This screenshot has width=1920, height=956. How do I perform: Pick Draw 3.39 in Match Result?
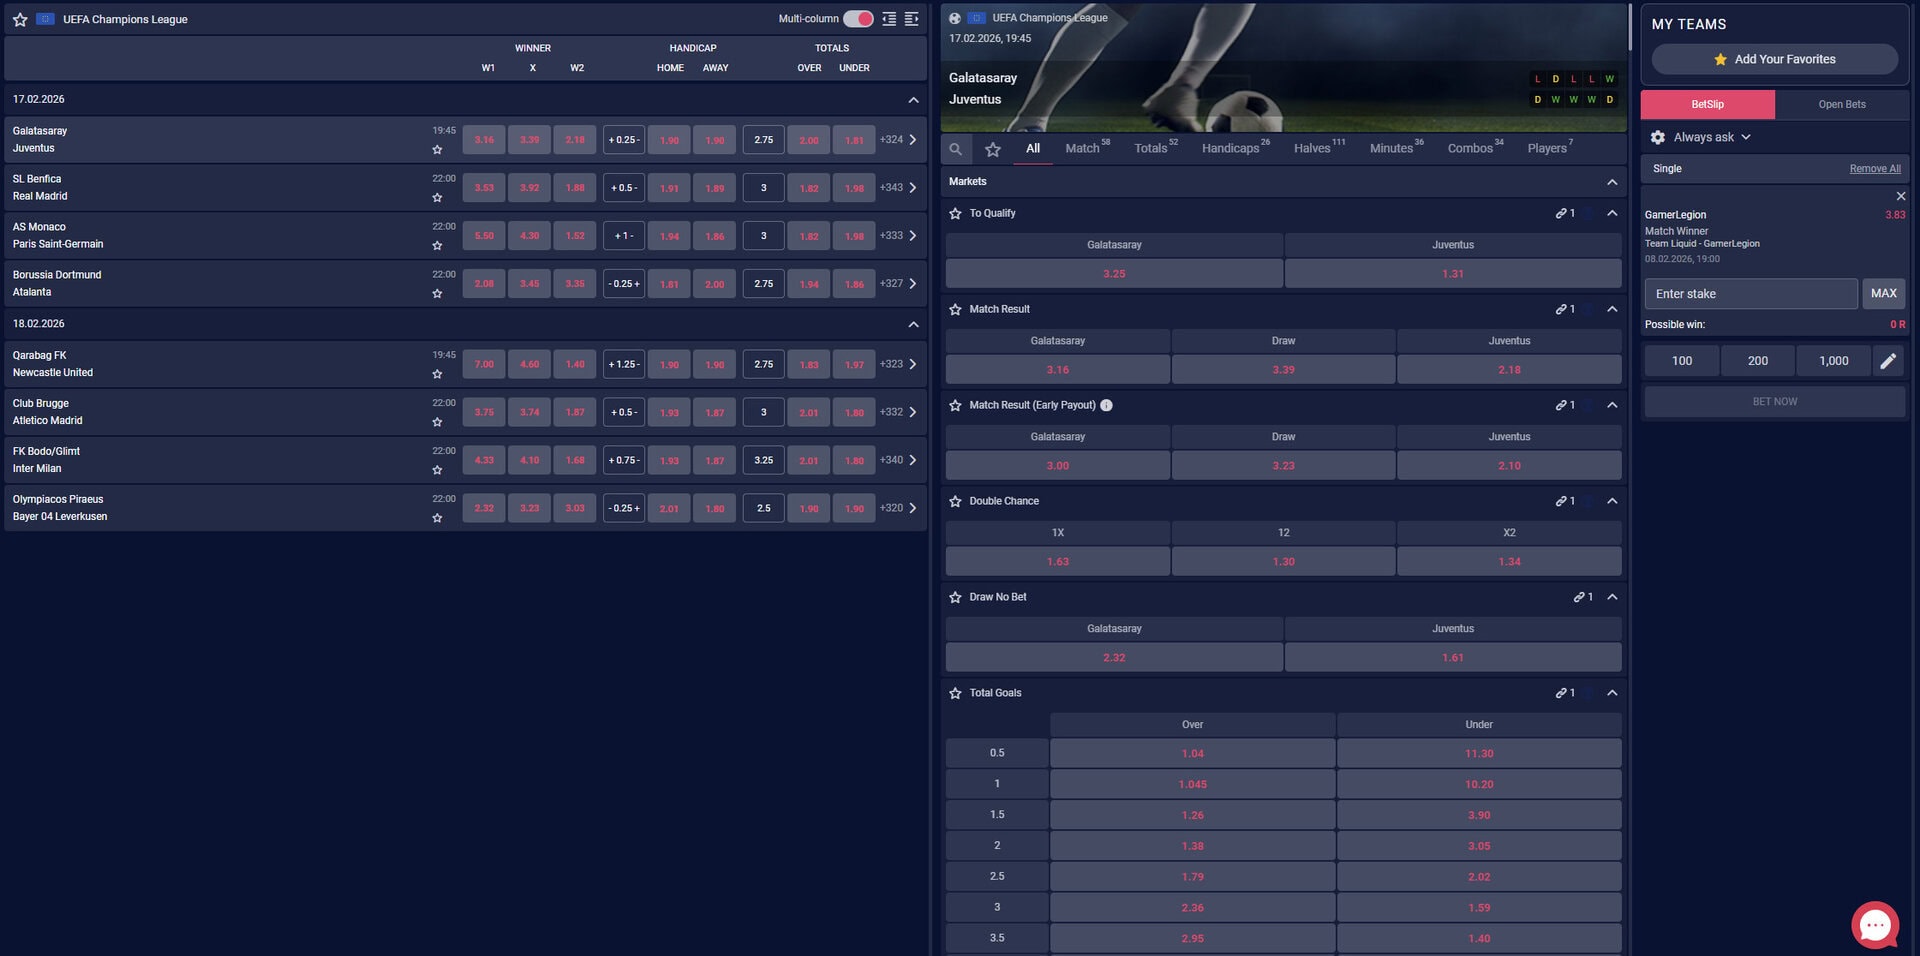pyautogui.click(x=1283, y=369)
